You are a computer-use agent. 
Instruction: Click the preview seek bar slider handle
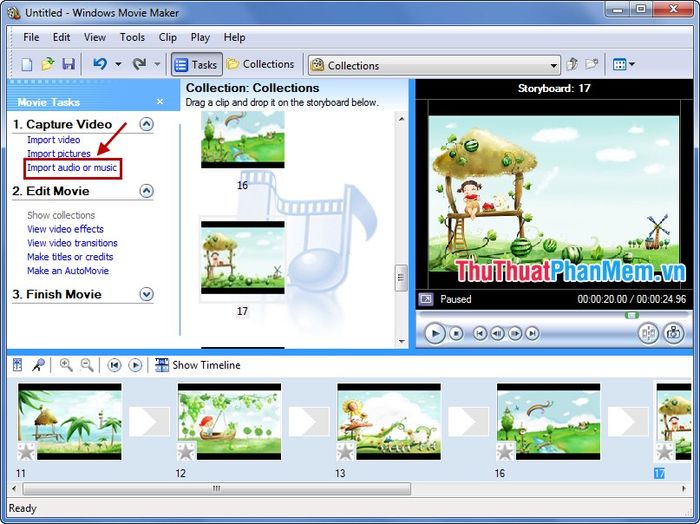point(631,315)
